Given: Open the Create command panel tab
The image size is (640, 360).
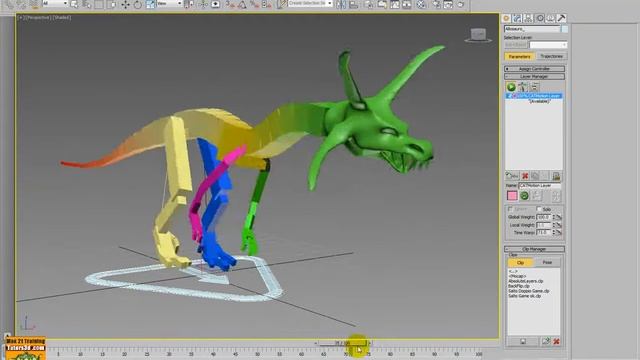Looking at the screenshot, I should point(506,18).
